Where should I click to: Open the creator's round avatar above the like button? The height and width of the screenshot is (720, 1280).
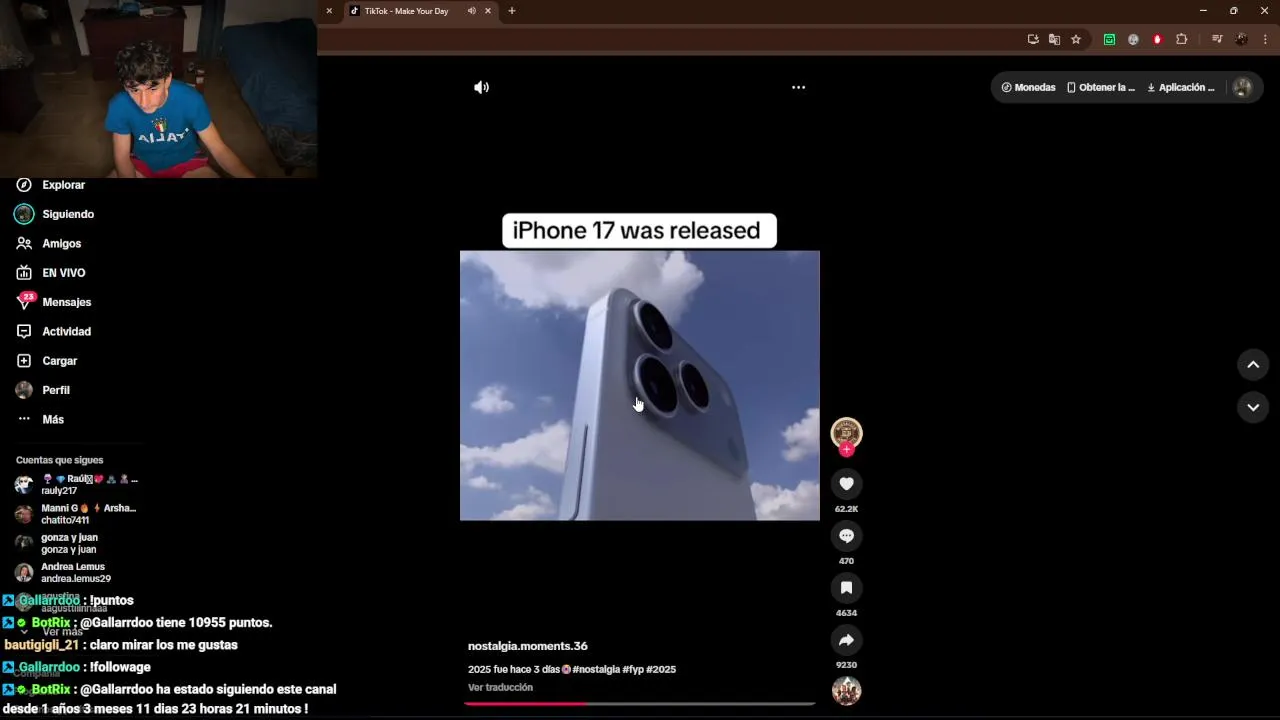[846, 432]
